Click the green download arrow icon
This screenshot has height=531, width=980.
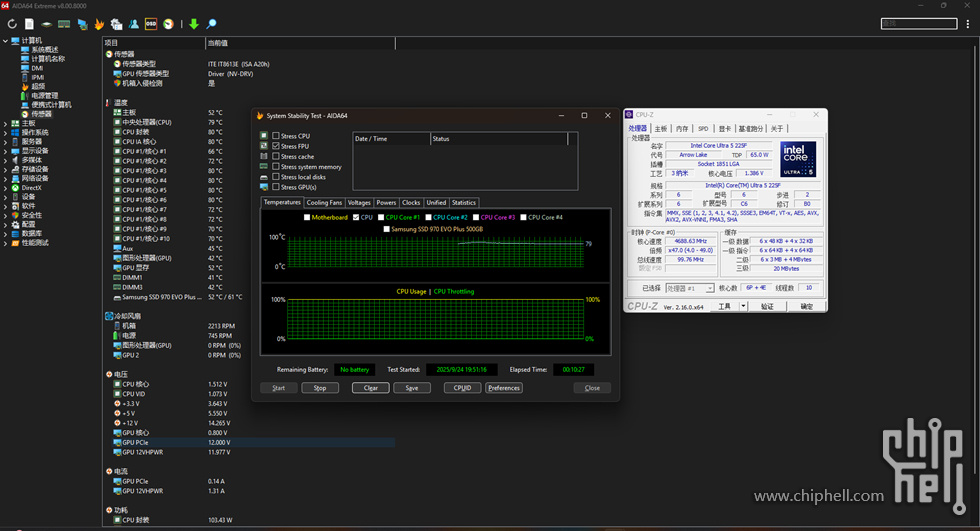pos(194,24)
